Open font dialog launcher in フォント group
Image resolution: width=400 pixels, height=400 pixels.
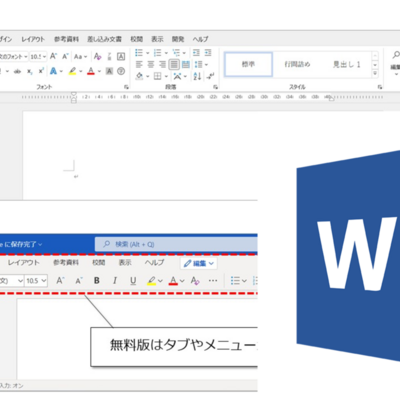pos(126,87)
